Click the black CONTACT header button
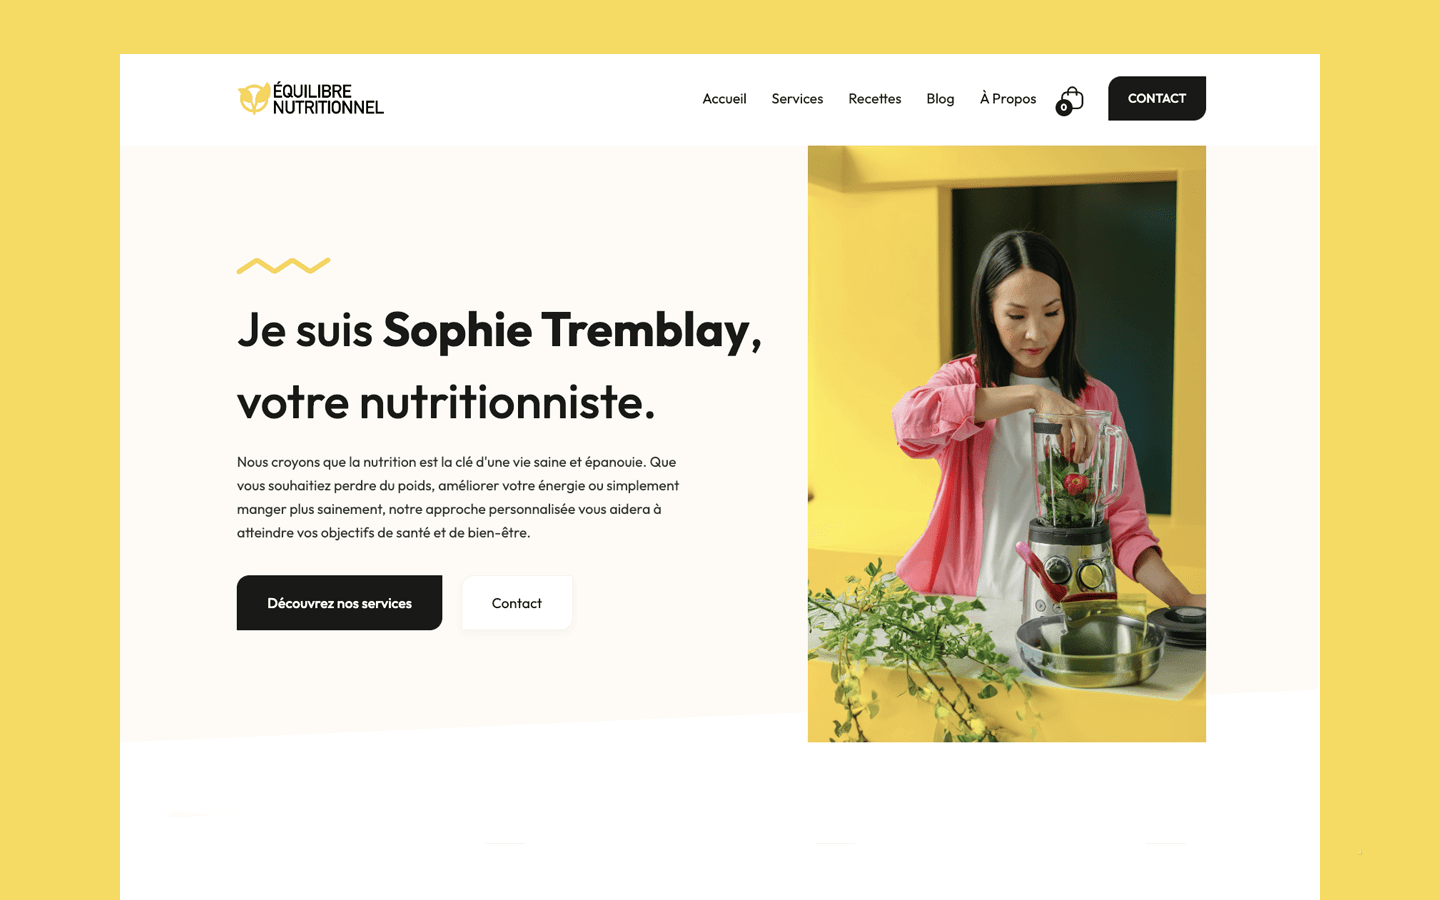1440x900 pixels. pos(1157,98)
